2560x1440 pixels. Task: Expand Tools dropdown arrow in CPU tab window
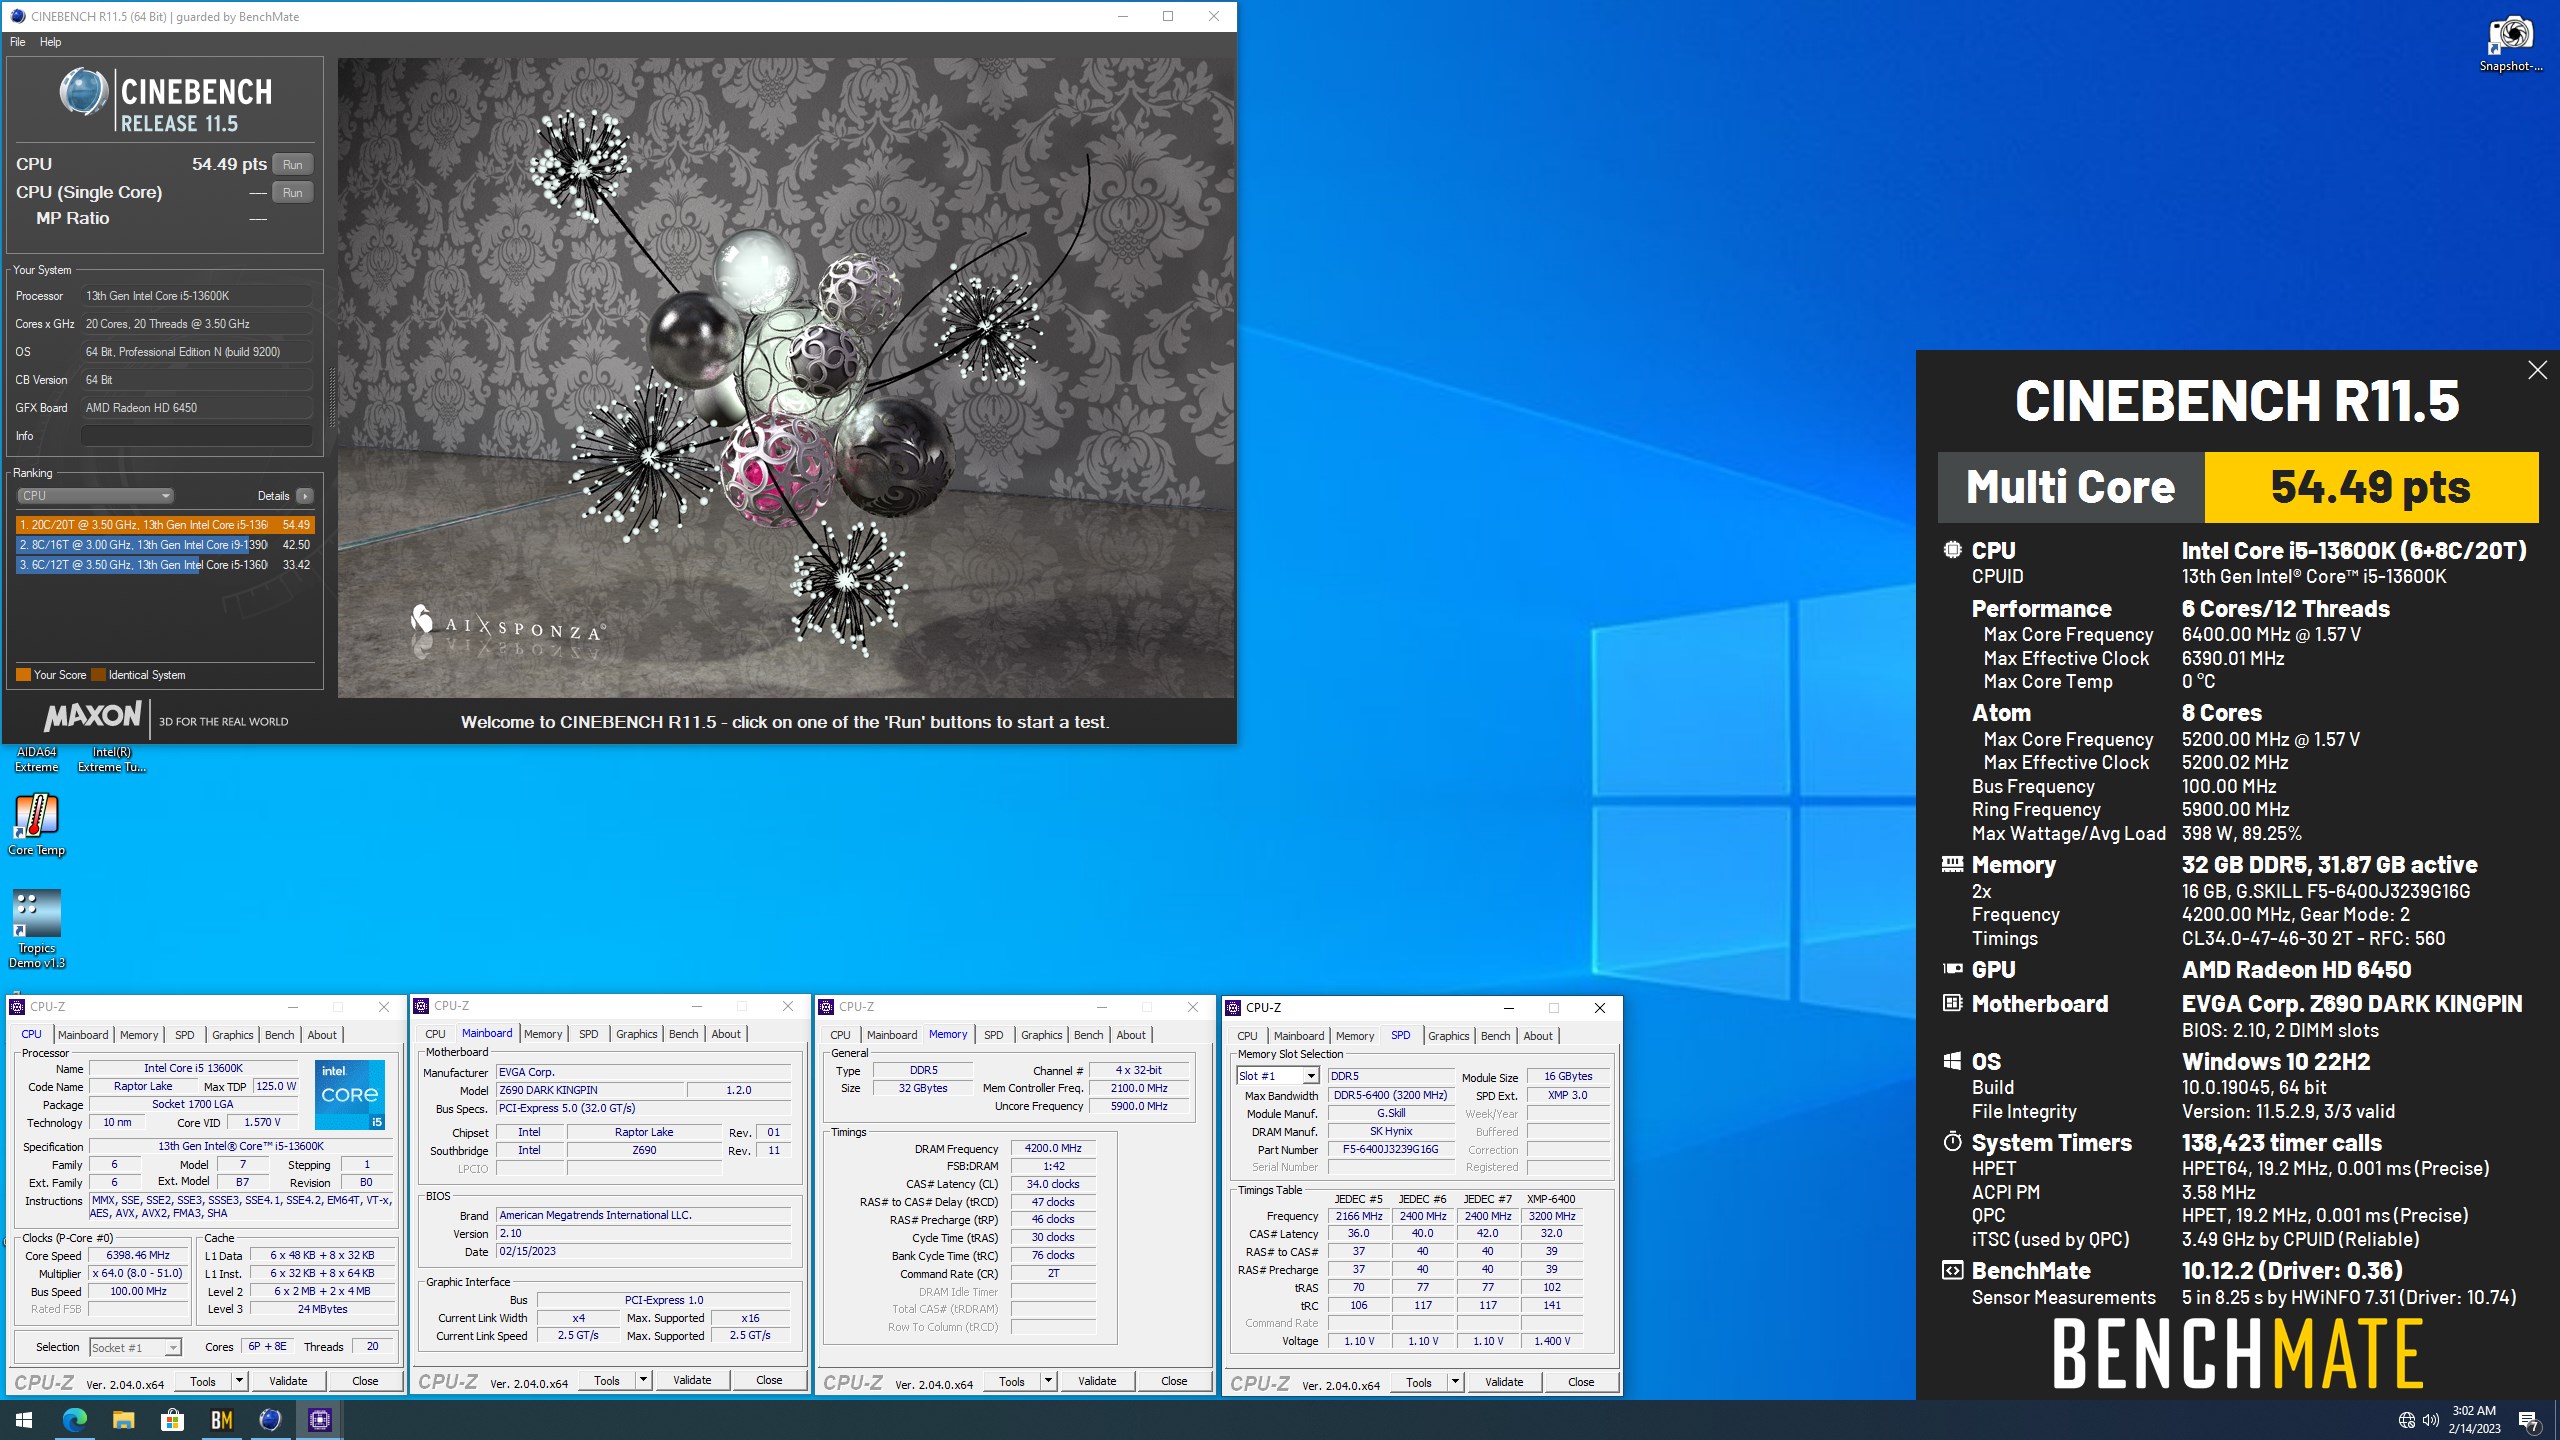click(239, 1381)
